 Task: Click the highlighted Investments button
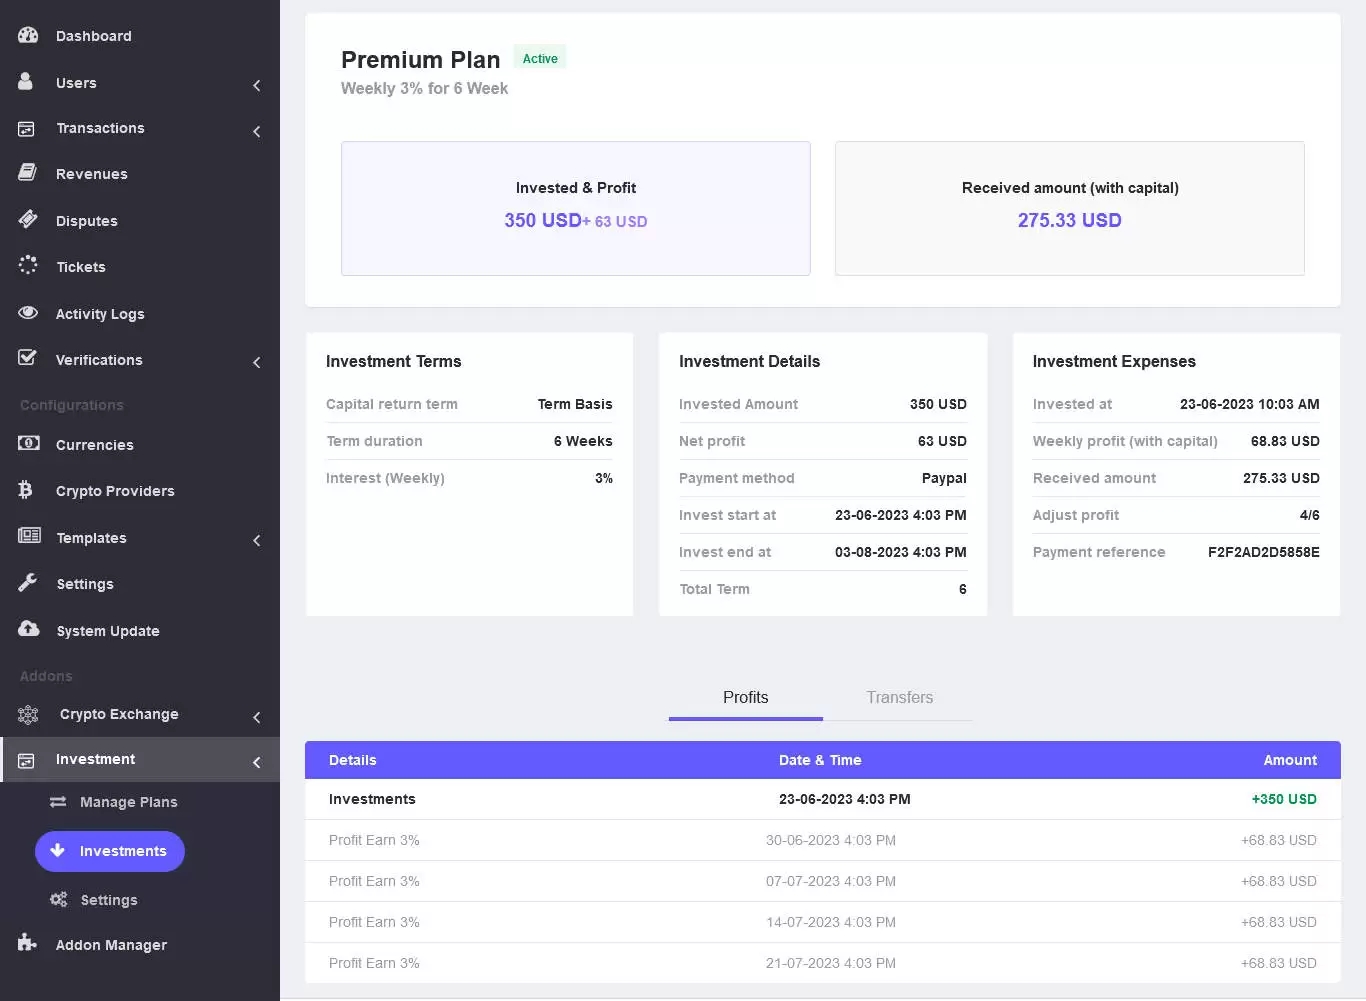click(x=110, y=851)
